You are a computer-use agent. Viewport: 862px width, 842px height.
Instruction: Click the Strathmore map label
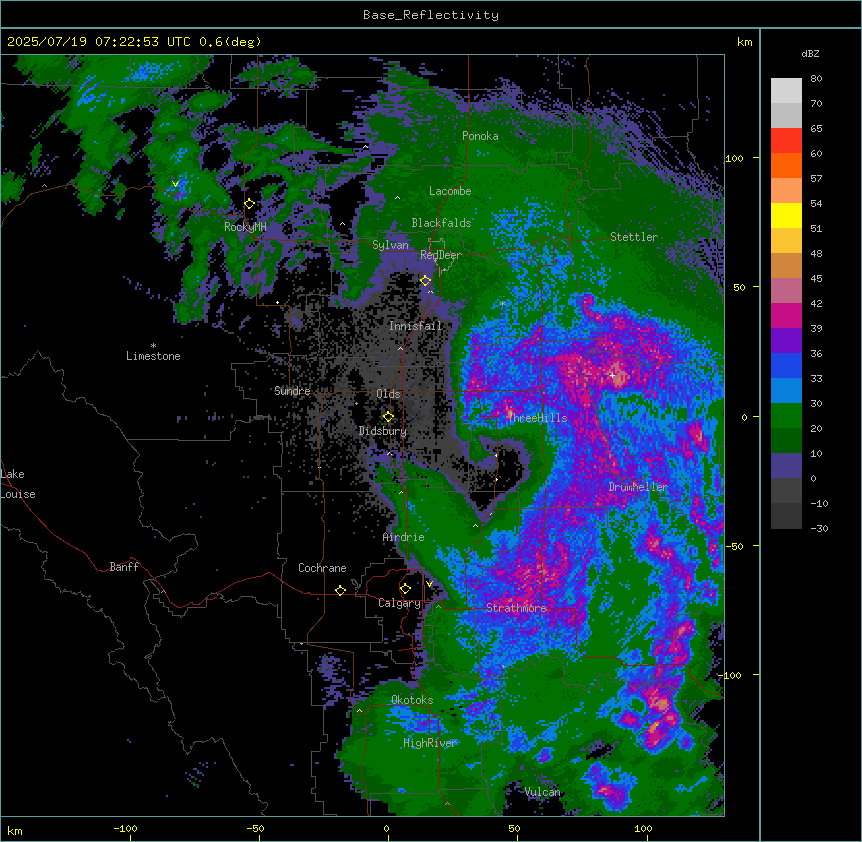[516, 608]
